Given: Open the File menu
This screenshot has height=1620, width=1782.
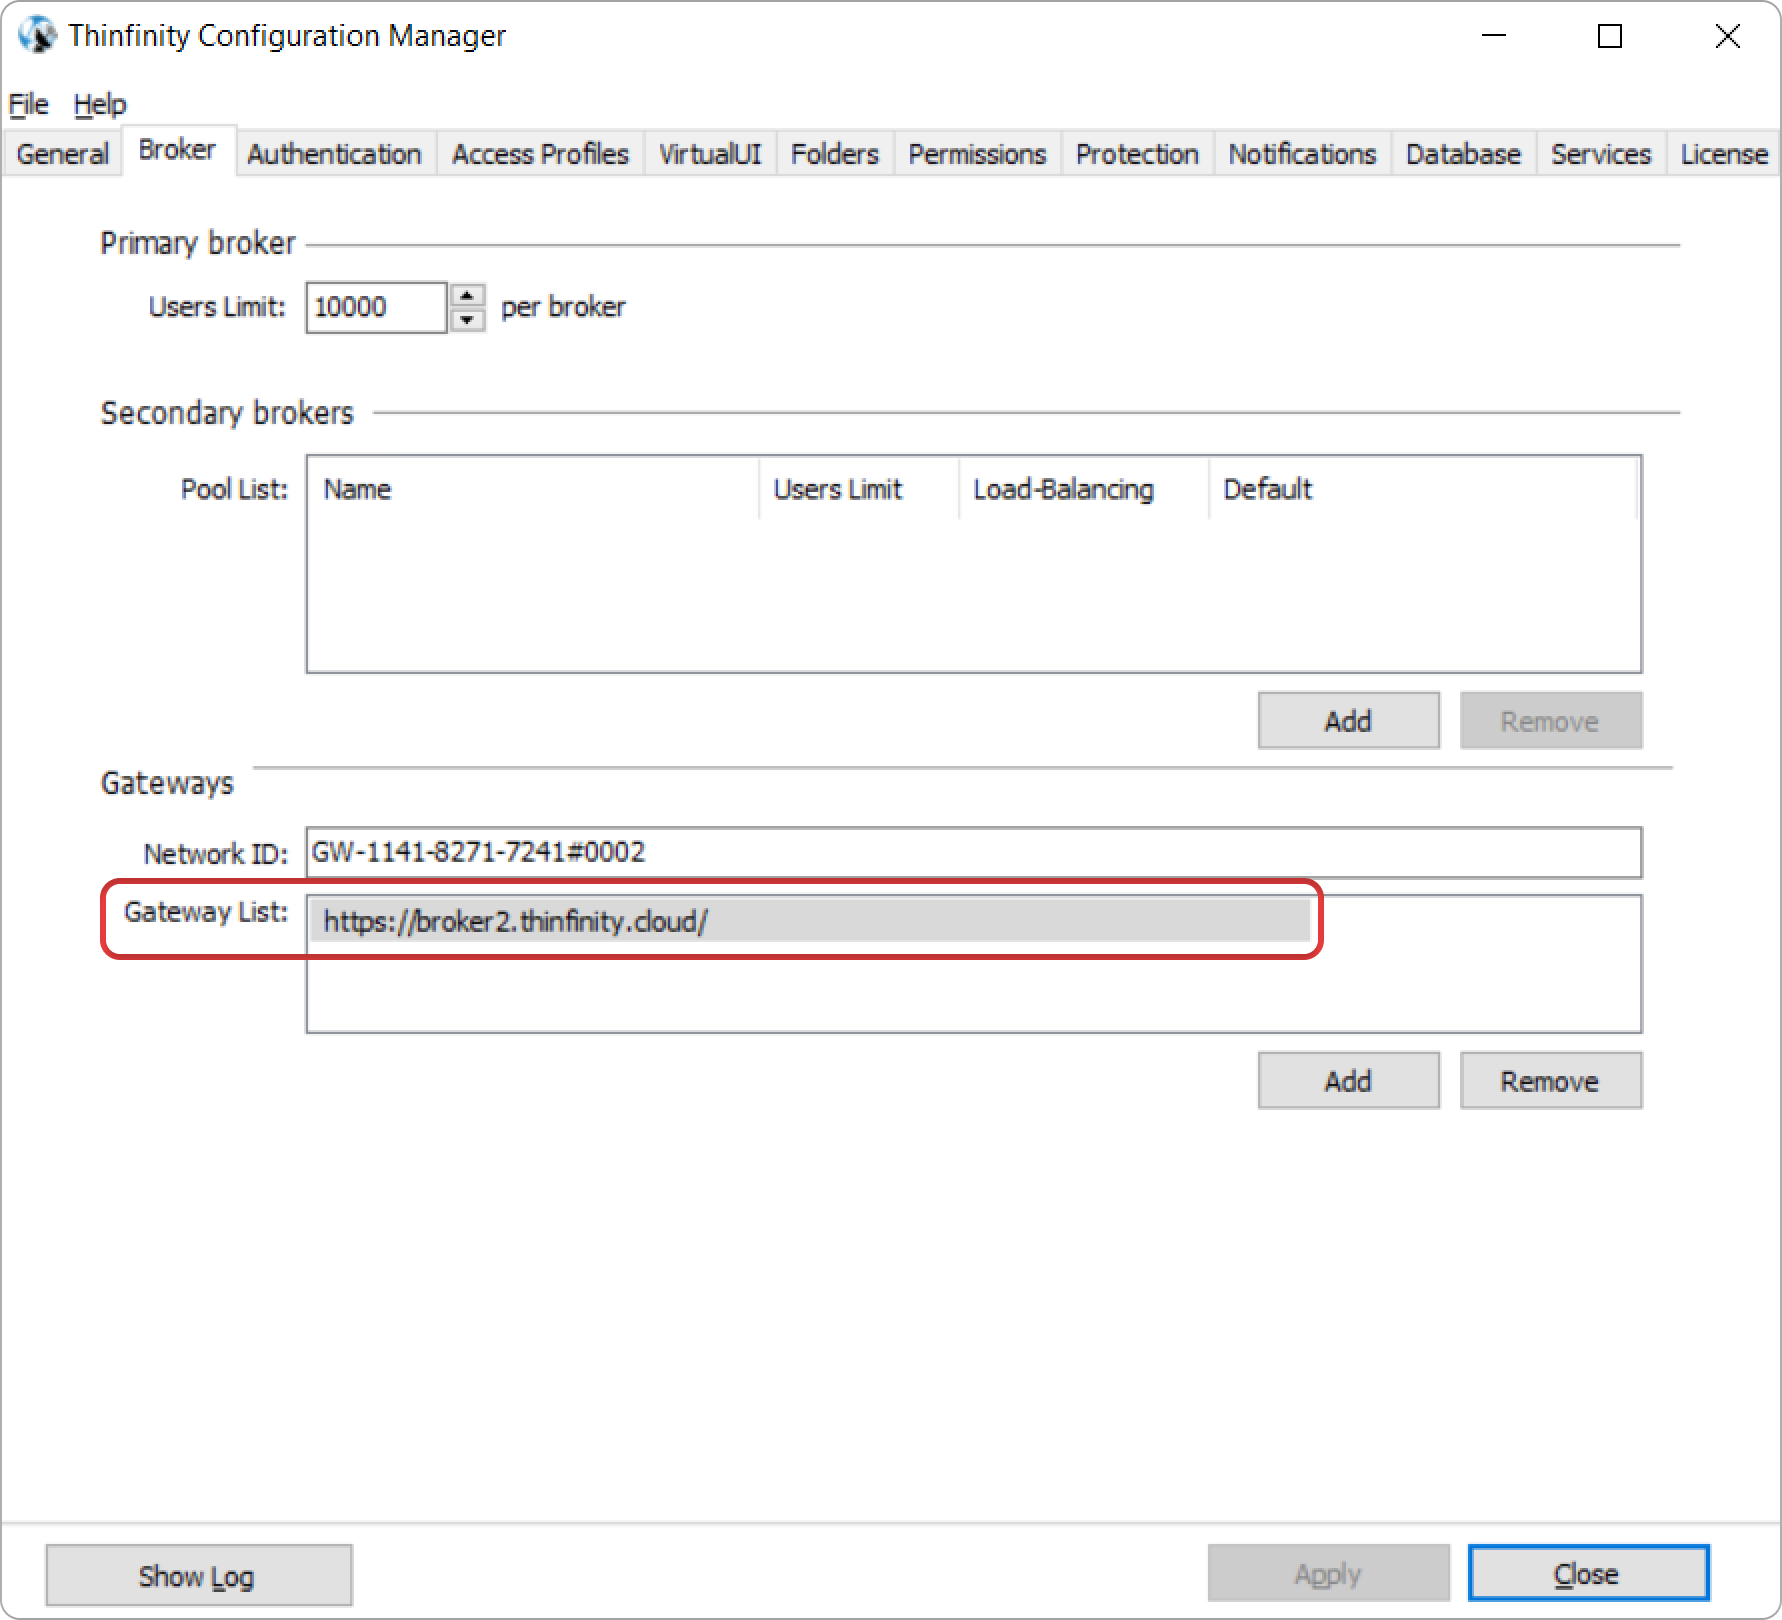Looking at the screenshot, I should click(x=28, y=104).
